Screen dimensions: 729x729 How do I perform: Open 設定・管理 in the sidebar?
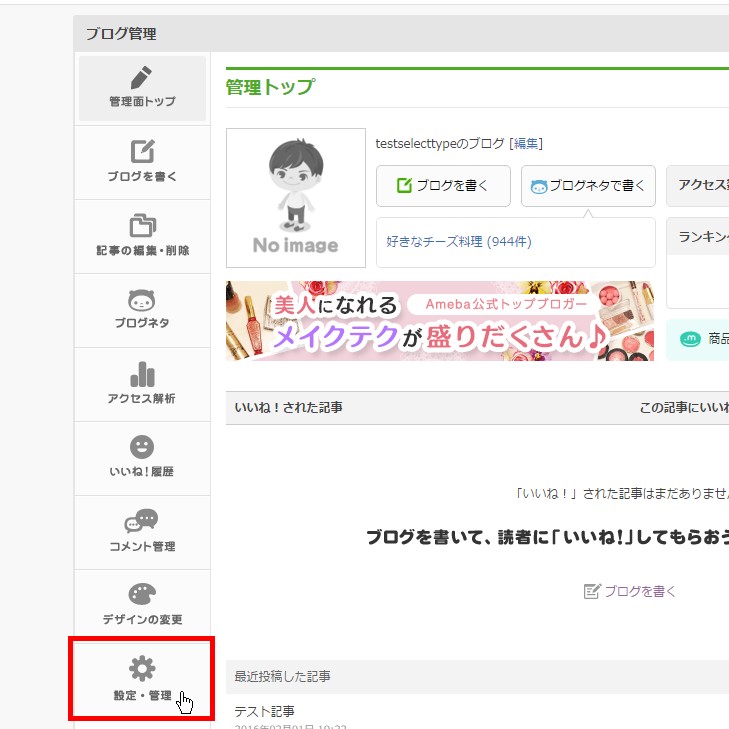coord(142,680)
